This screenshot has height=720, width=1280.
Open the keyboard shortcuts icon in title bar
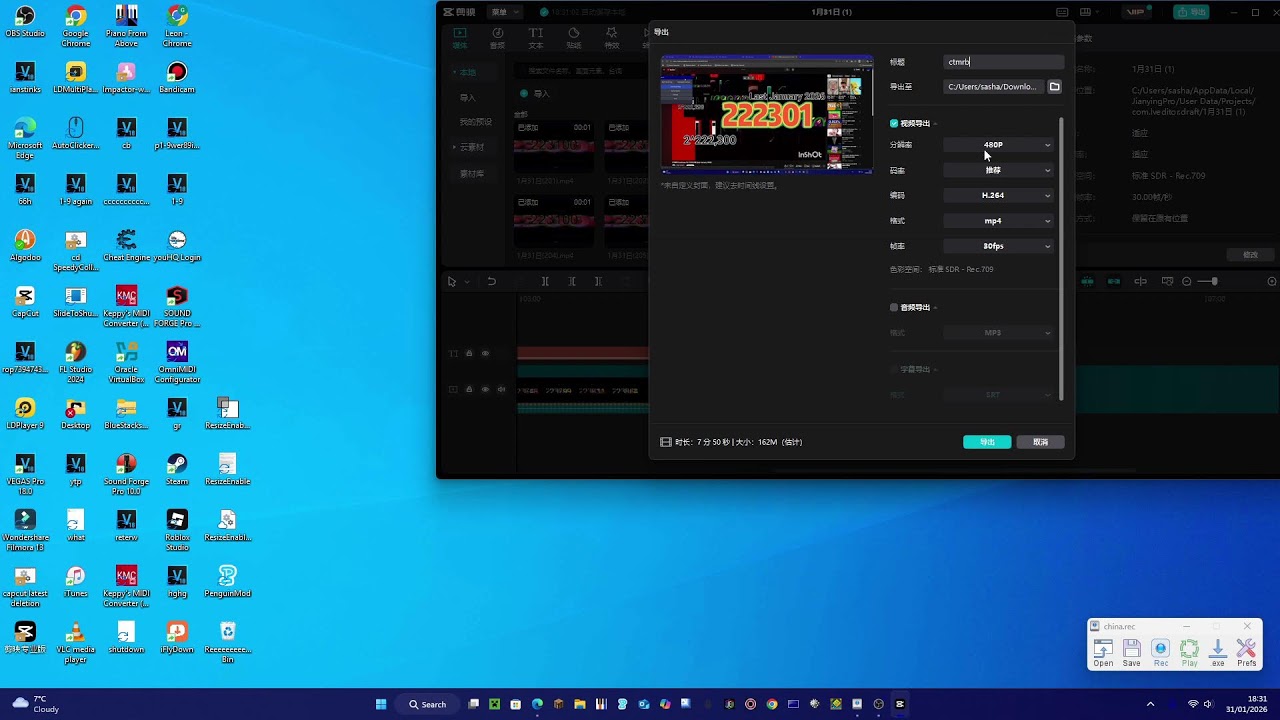(x=1062, y=12)
